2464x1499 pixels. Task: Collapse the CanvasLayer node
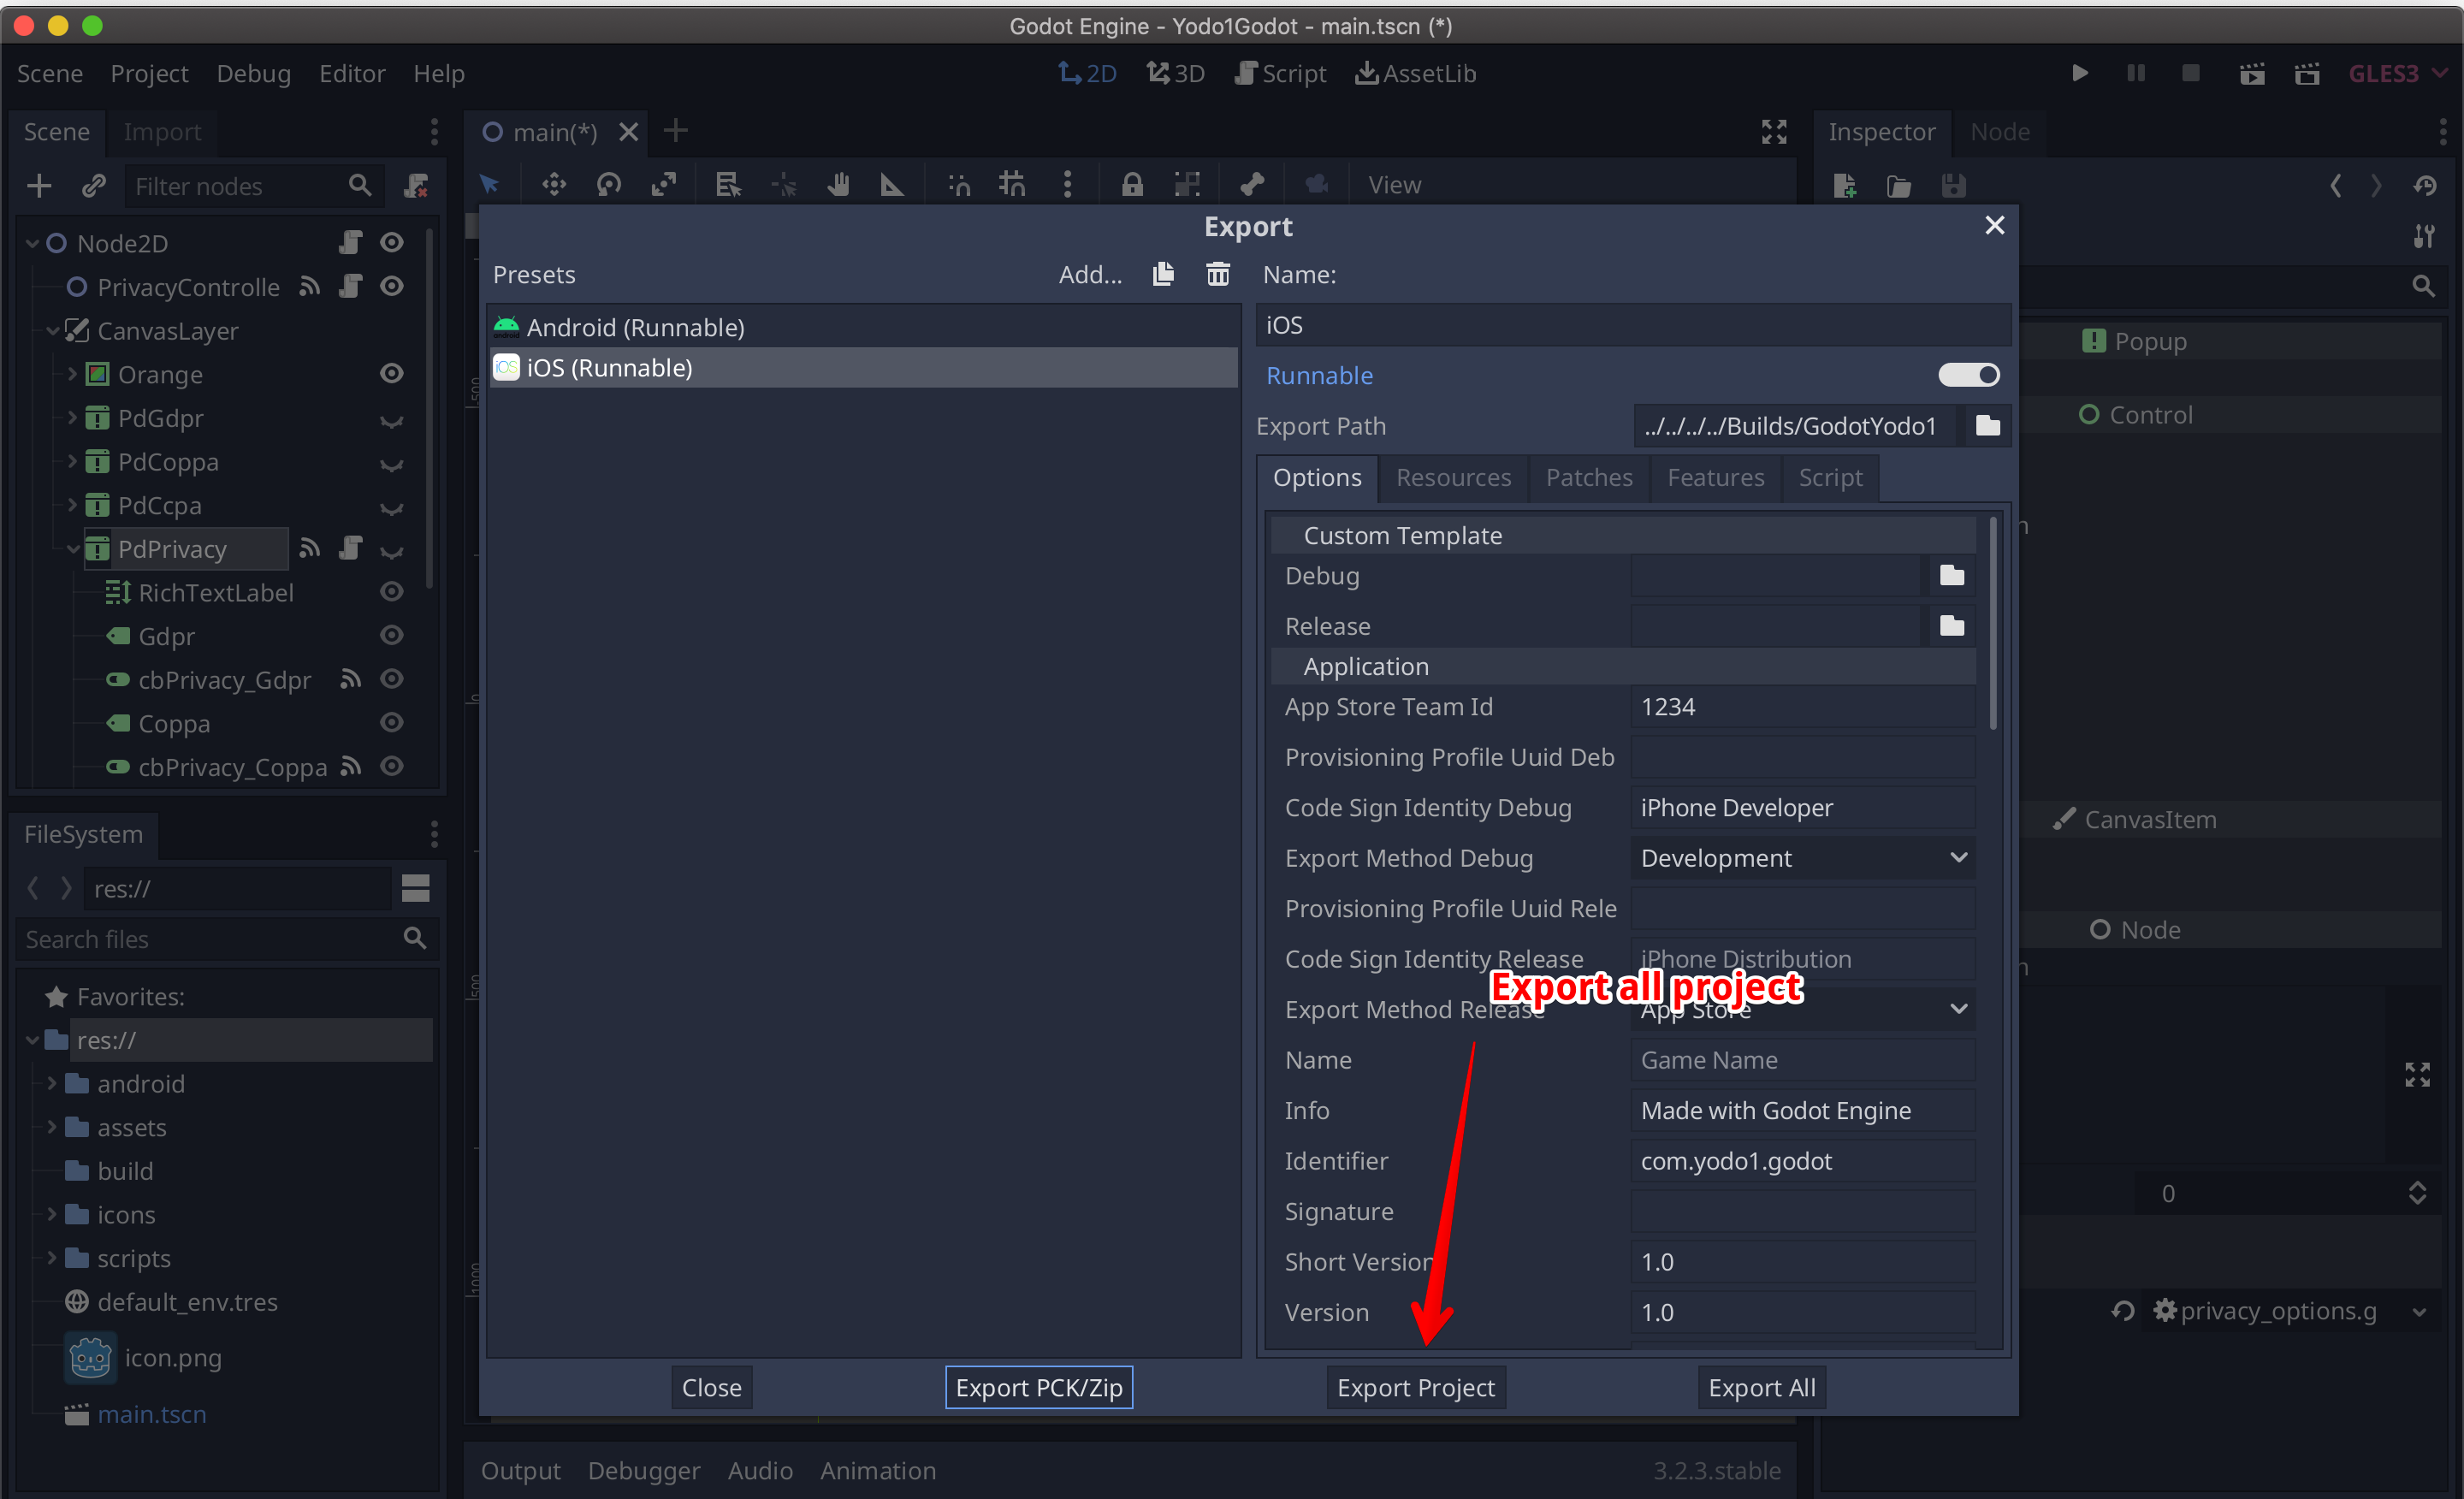click(x=52, y=330)
